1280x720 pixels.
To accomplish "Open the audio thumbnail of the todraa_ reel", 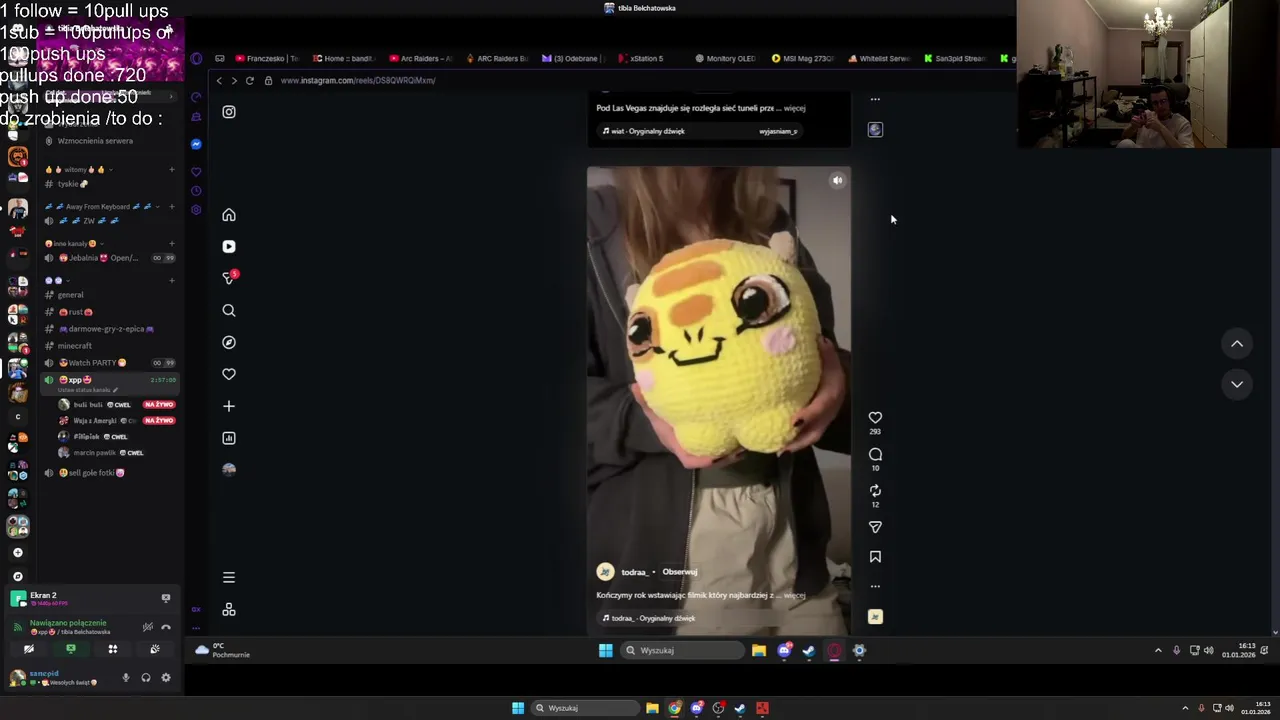I will [x=875, y=617].
